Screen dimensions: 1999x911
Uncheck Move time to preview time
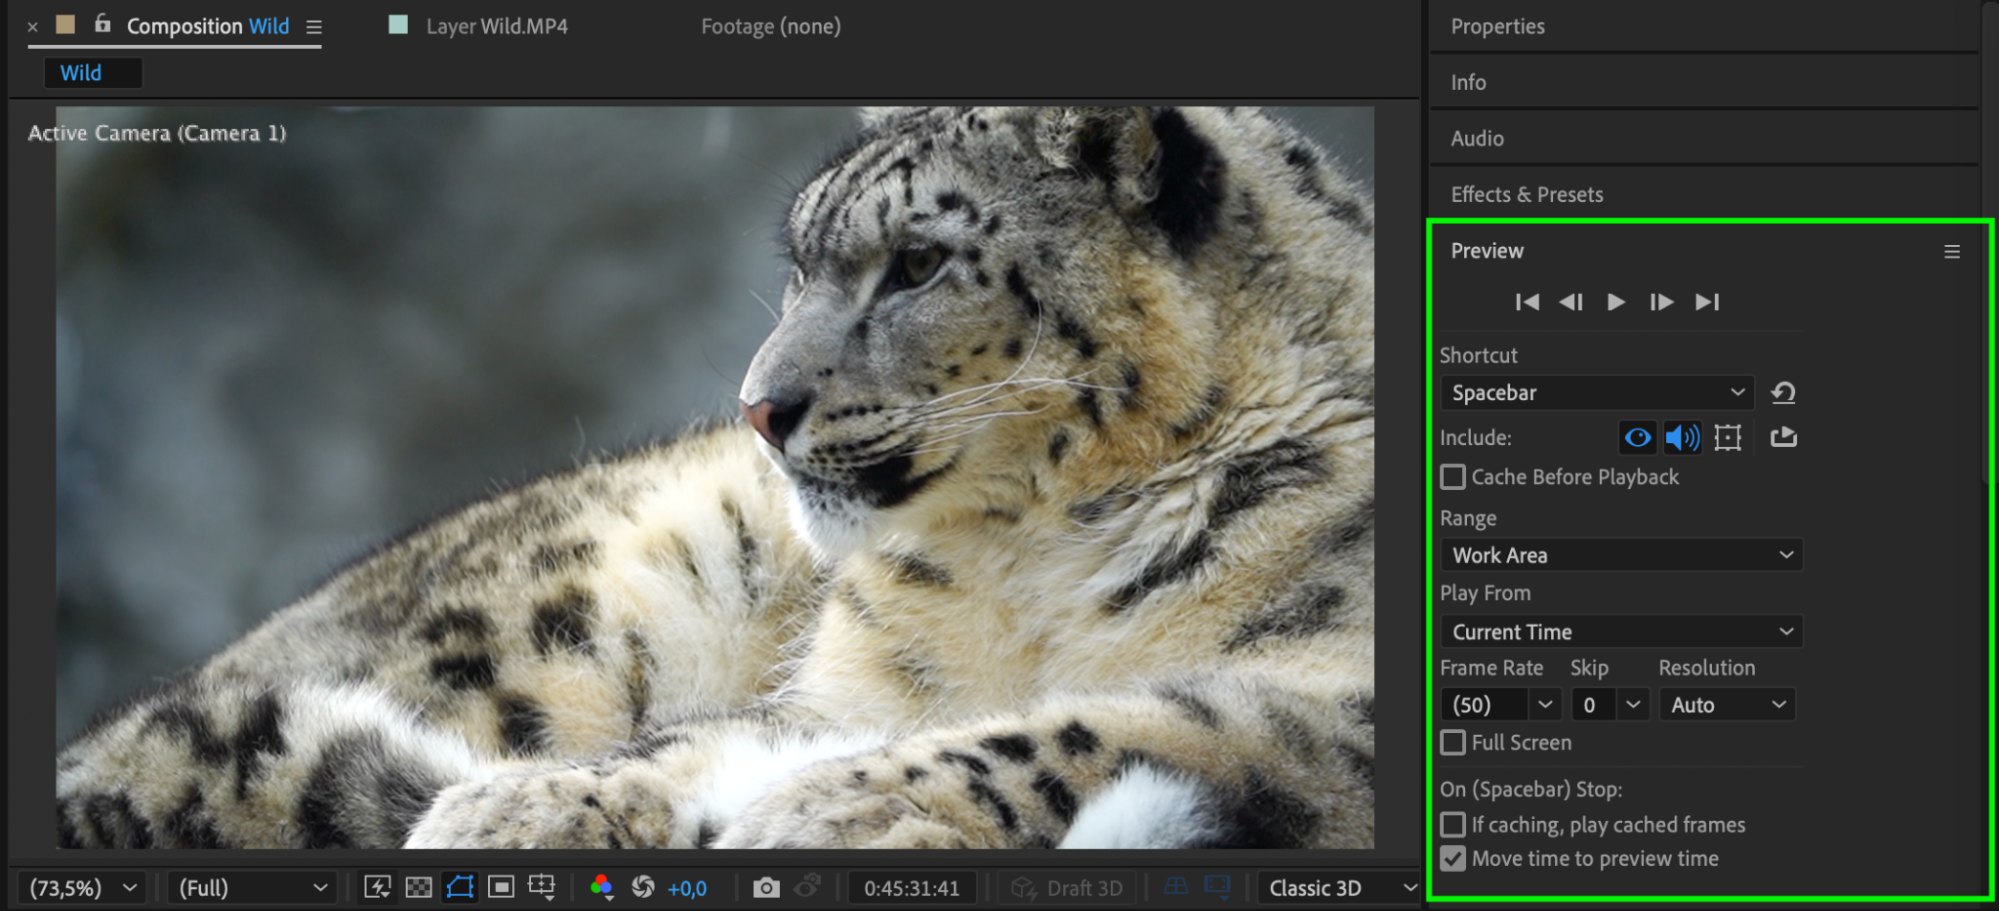click(x=1453, y=859)
